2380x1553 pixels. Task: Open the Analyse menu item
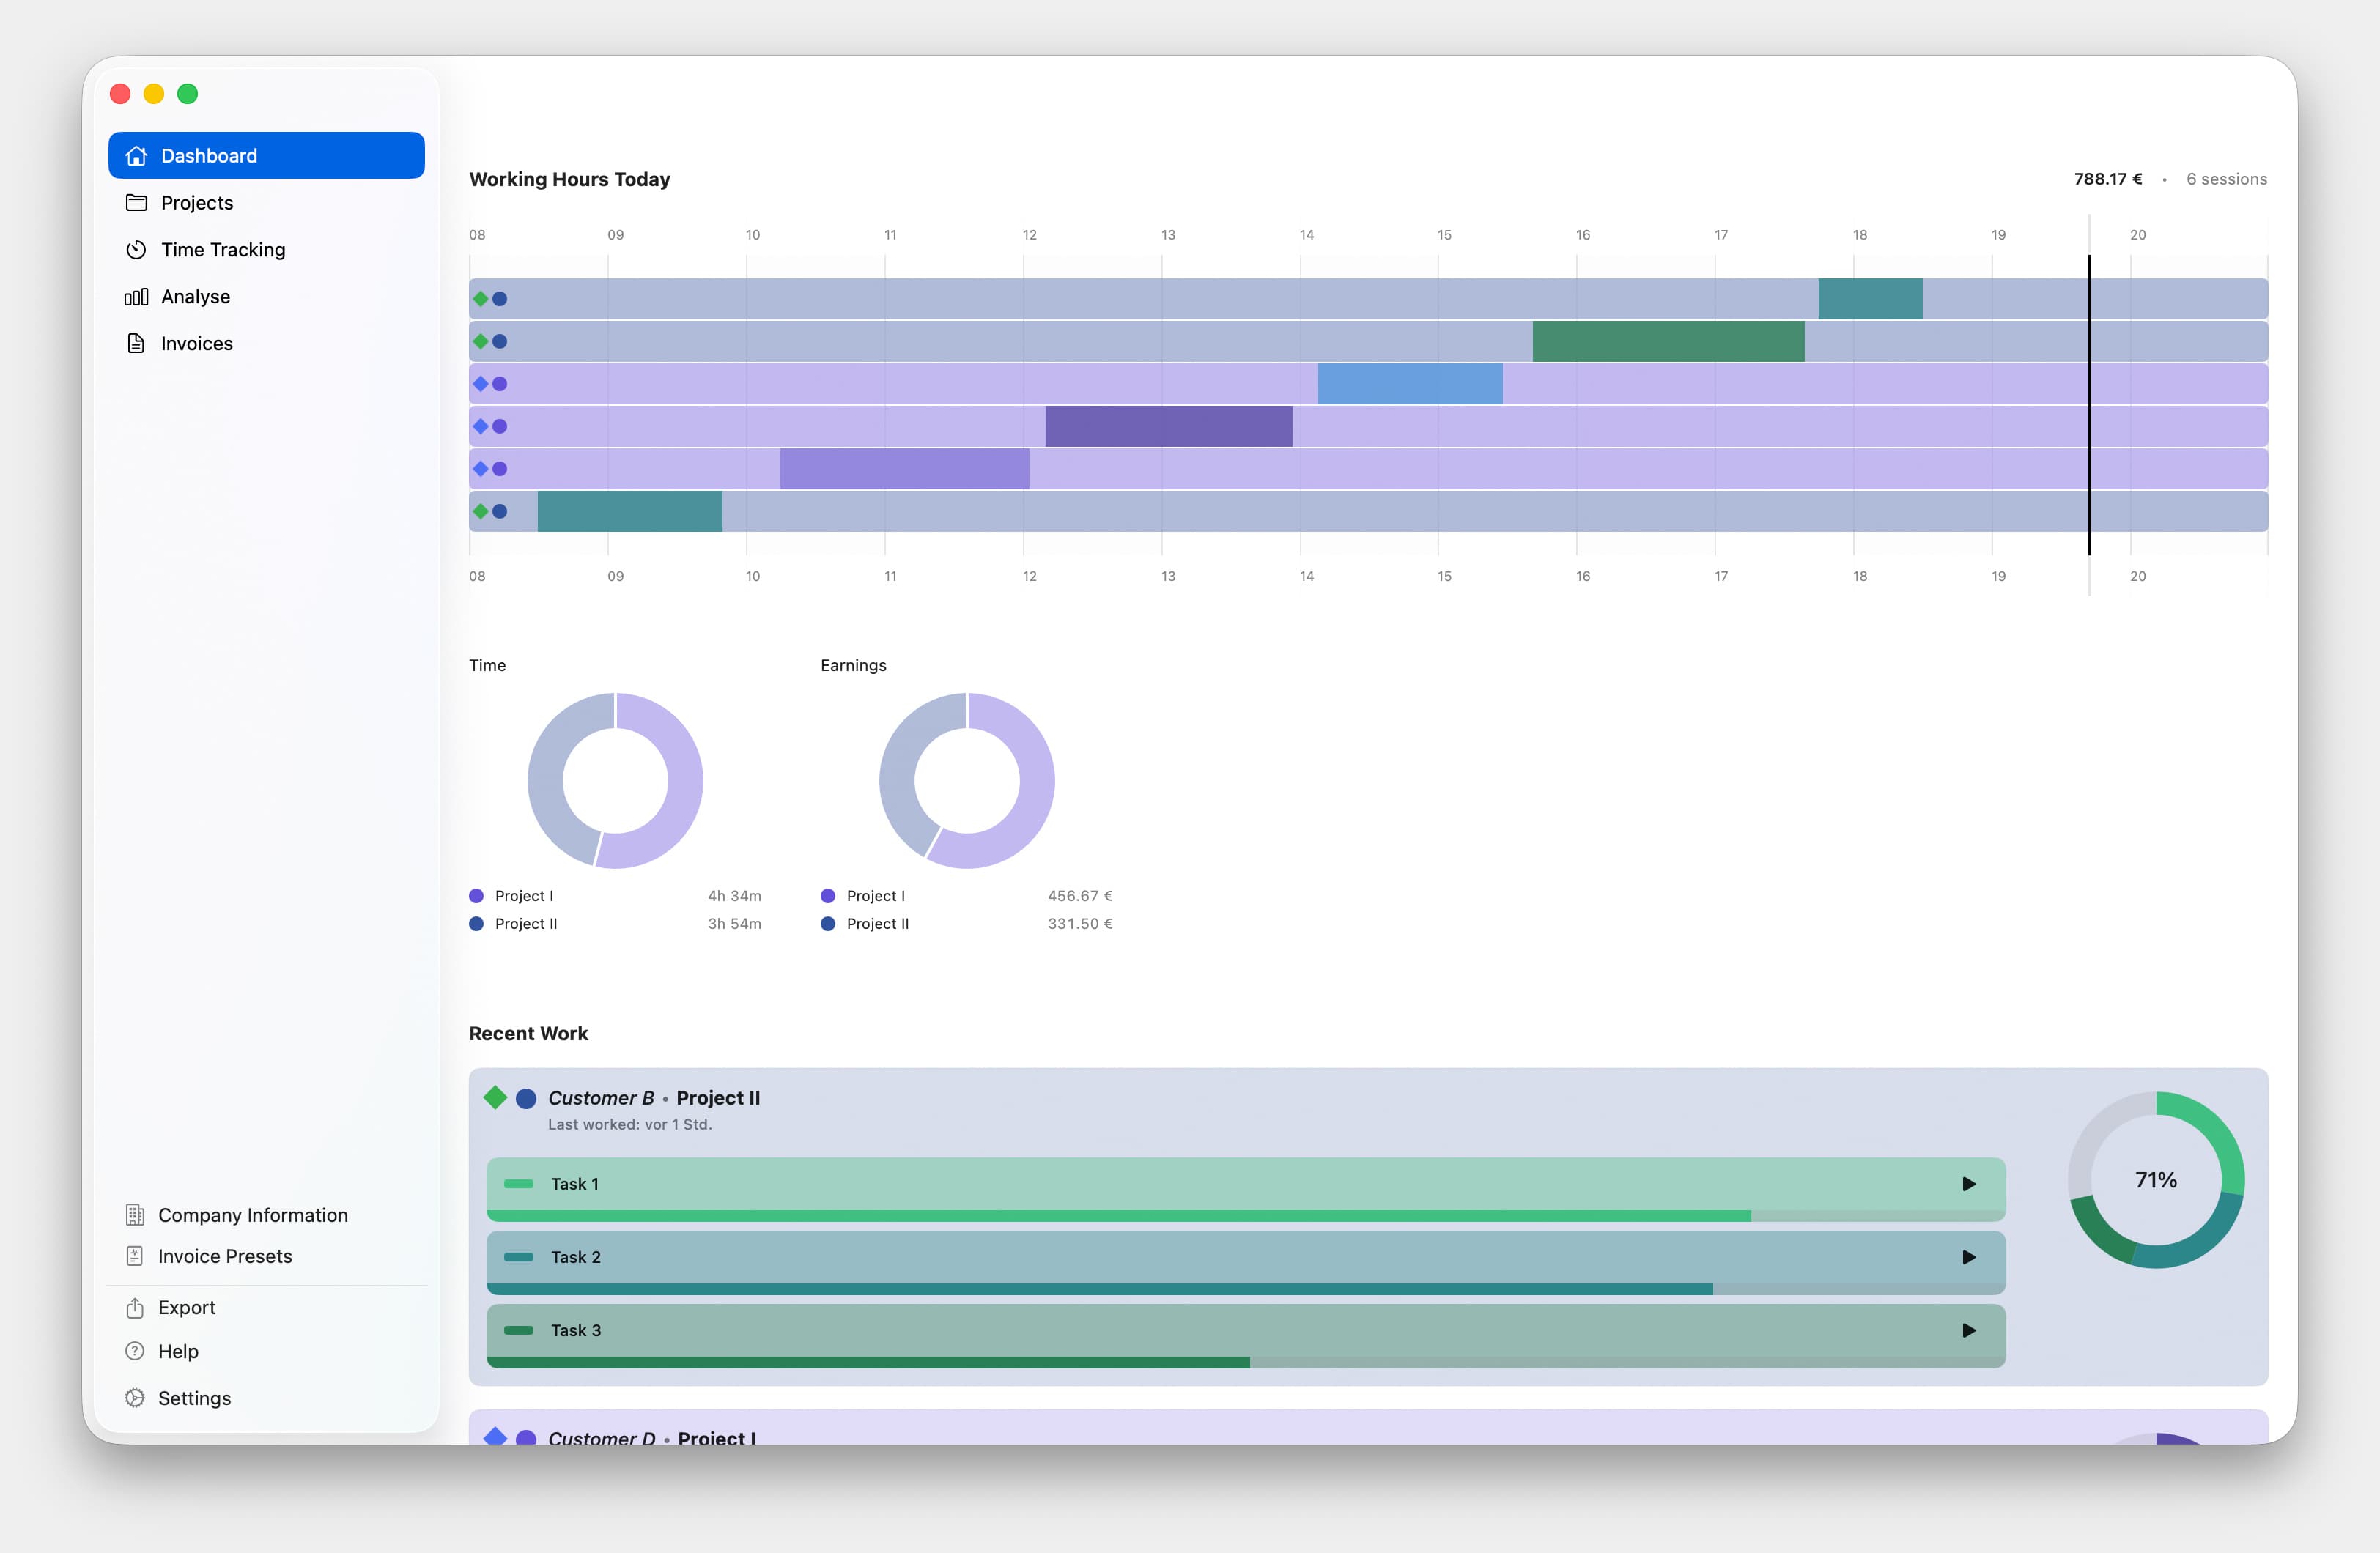coord(195,297)
